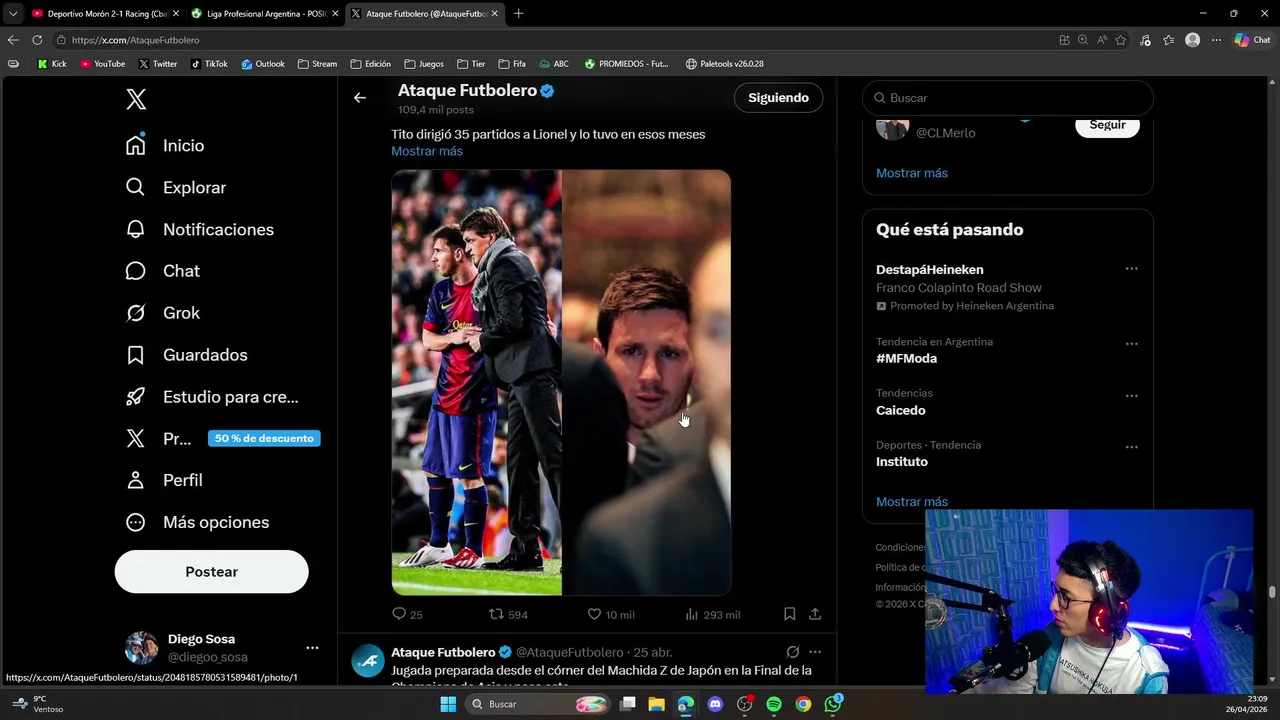Open Discord from the taskbar
The height and width of the screenshot is (720, 1280).
click(x=715, y=704)
